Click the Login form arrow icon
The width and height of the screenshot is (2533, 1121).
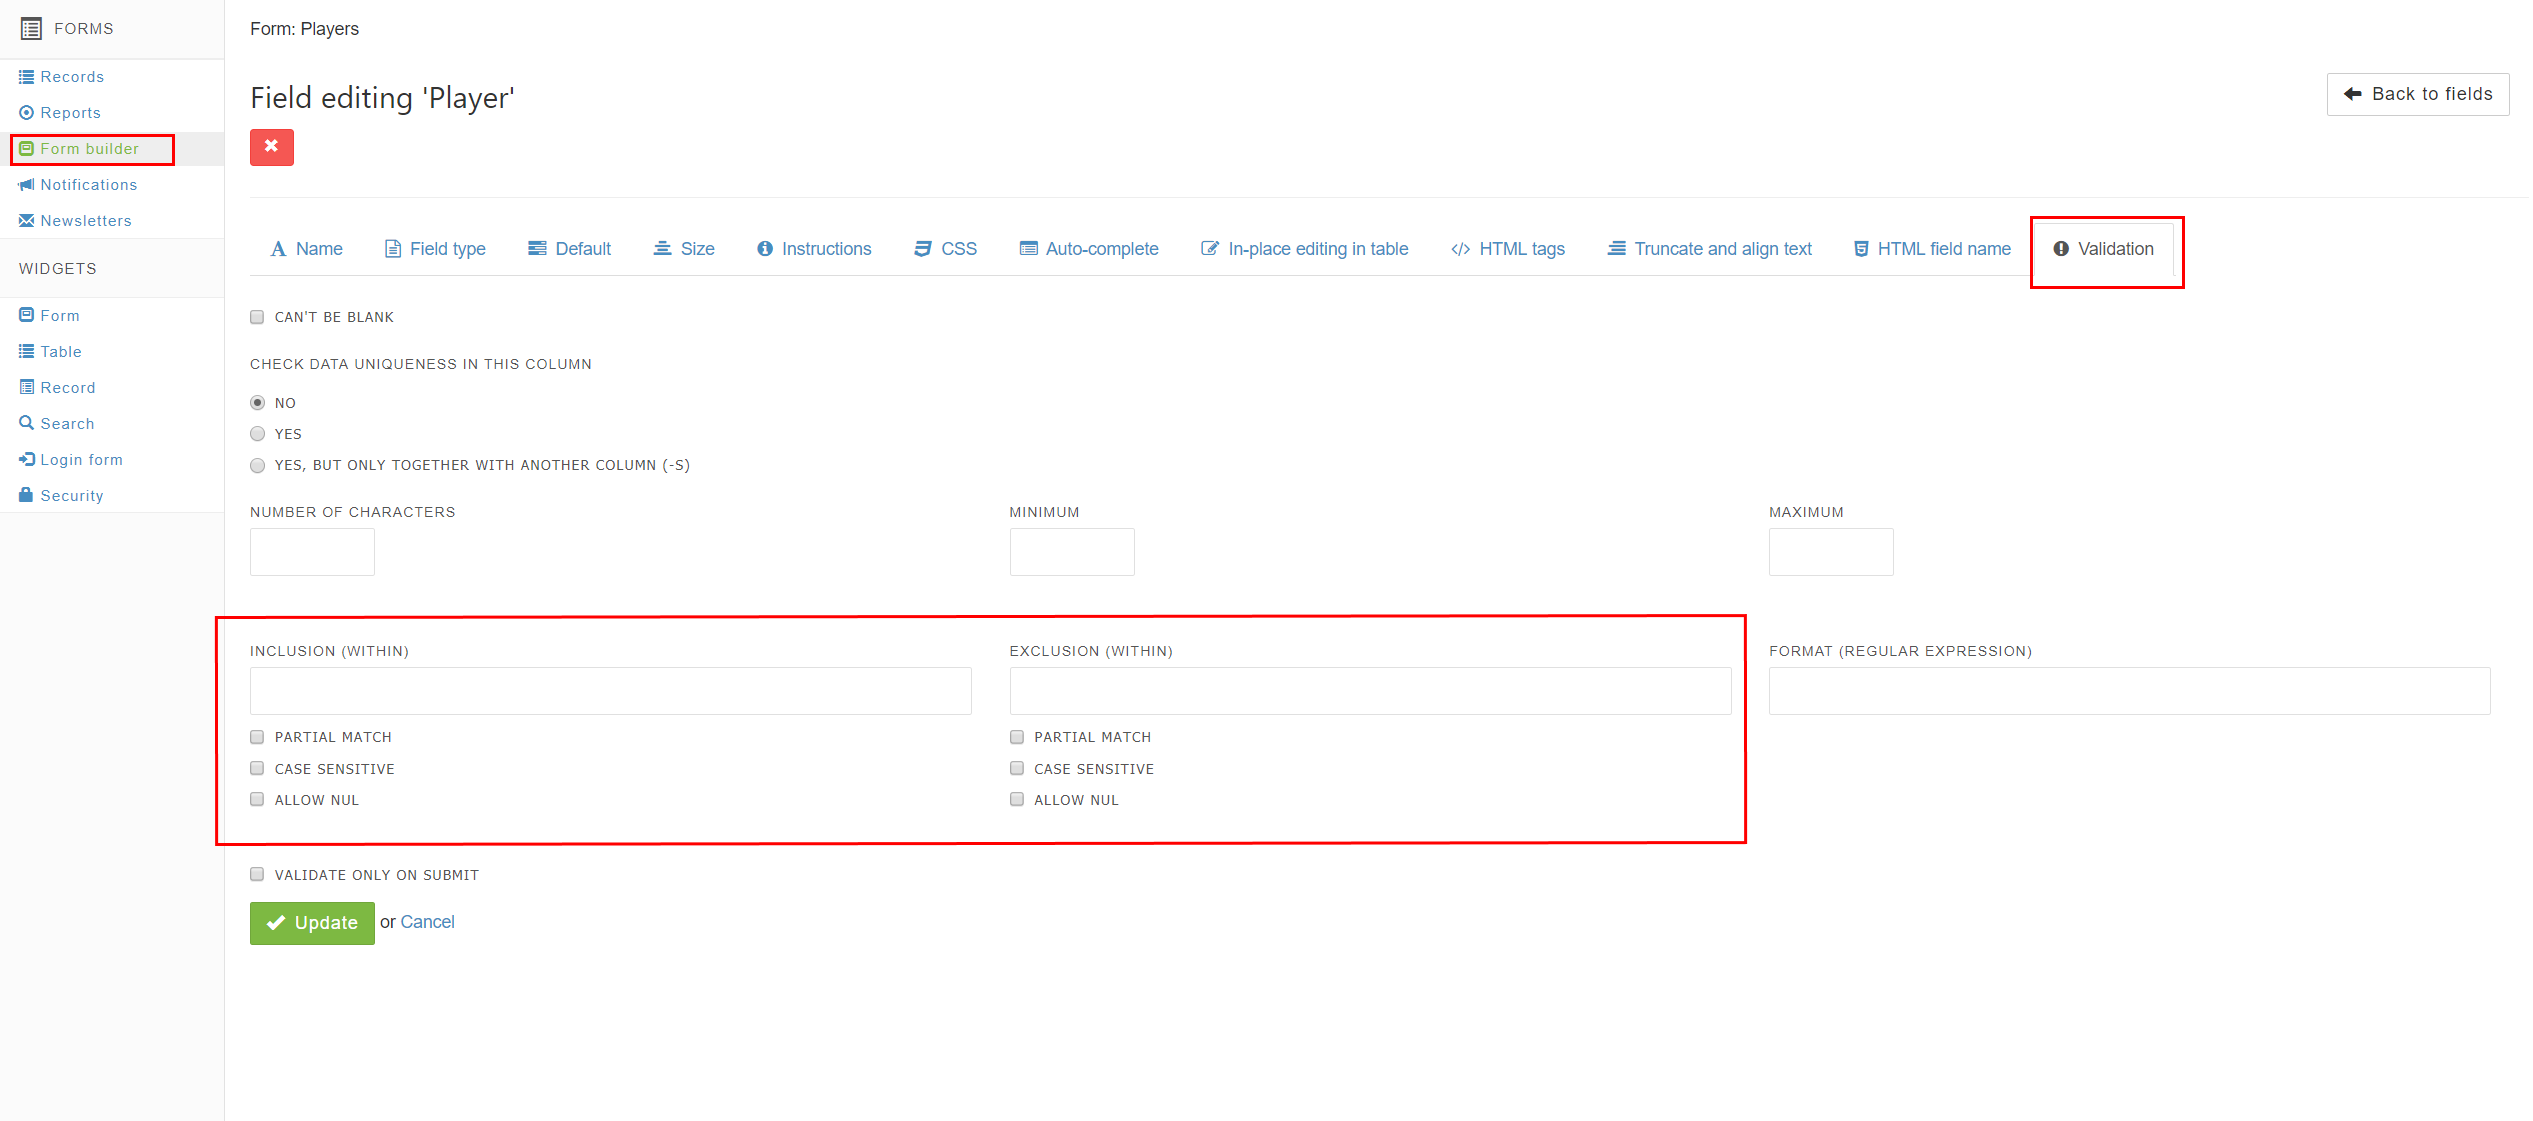(x=27, y=460)
